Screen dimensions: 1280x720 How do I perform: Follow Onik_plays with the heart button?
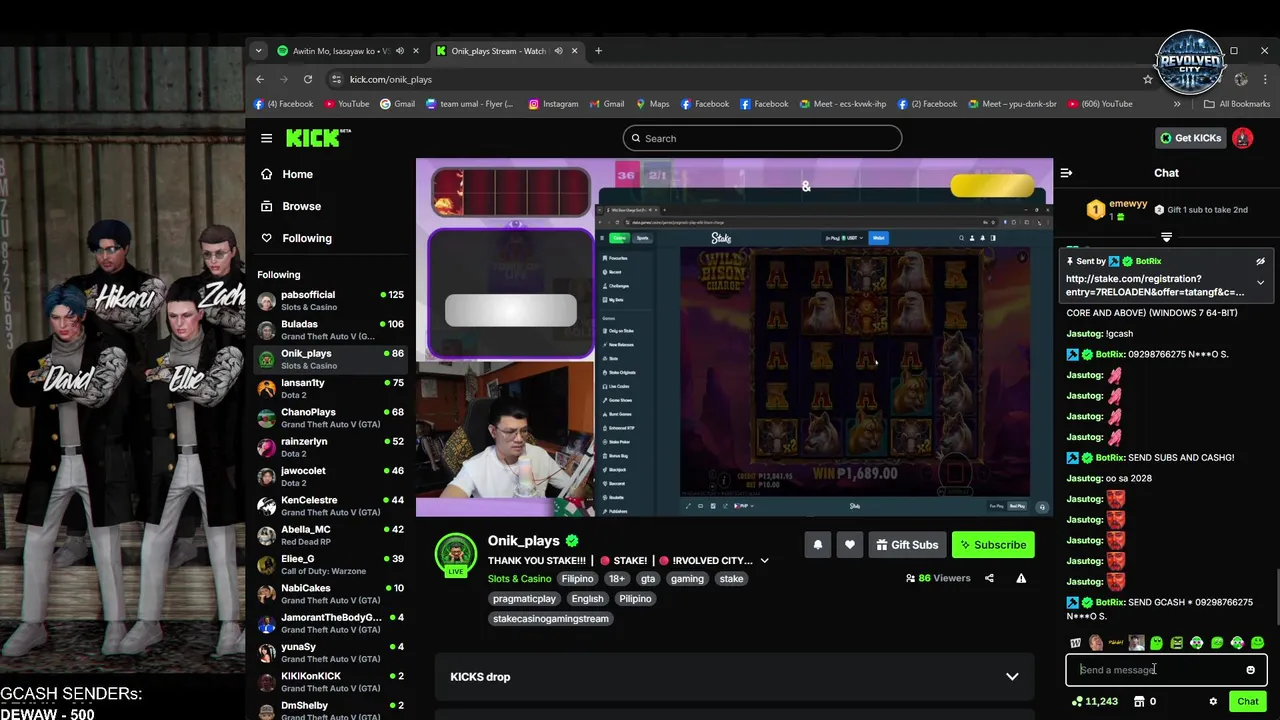tap(849, 545)
